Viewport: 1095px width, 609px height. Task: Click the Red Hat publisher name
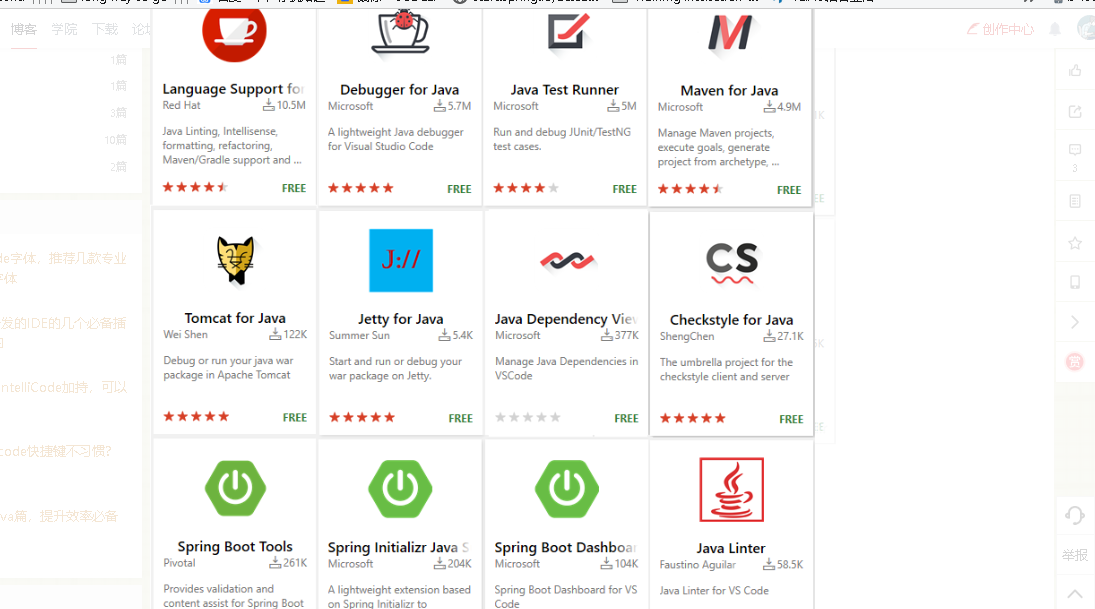coord(182,105)
